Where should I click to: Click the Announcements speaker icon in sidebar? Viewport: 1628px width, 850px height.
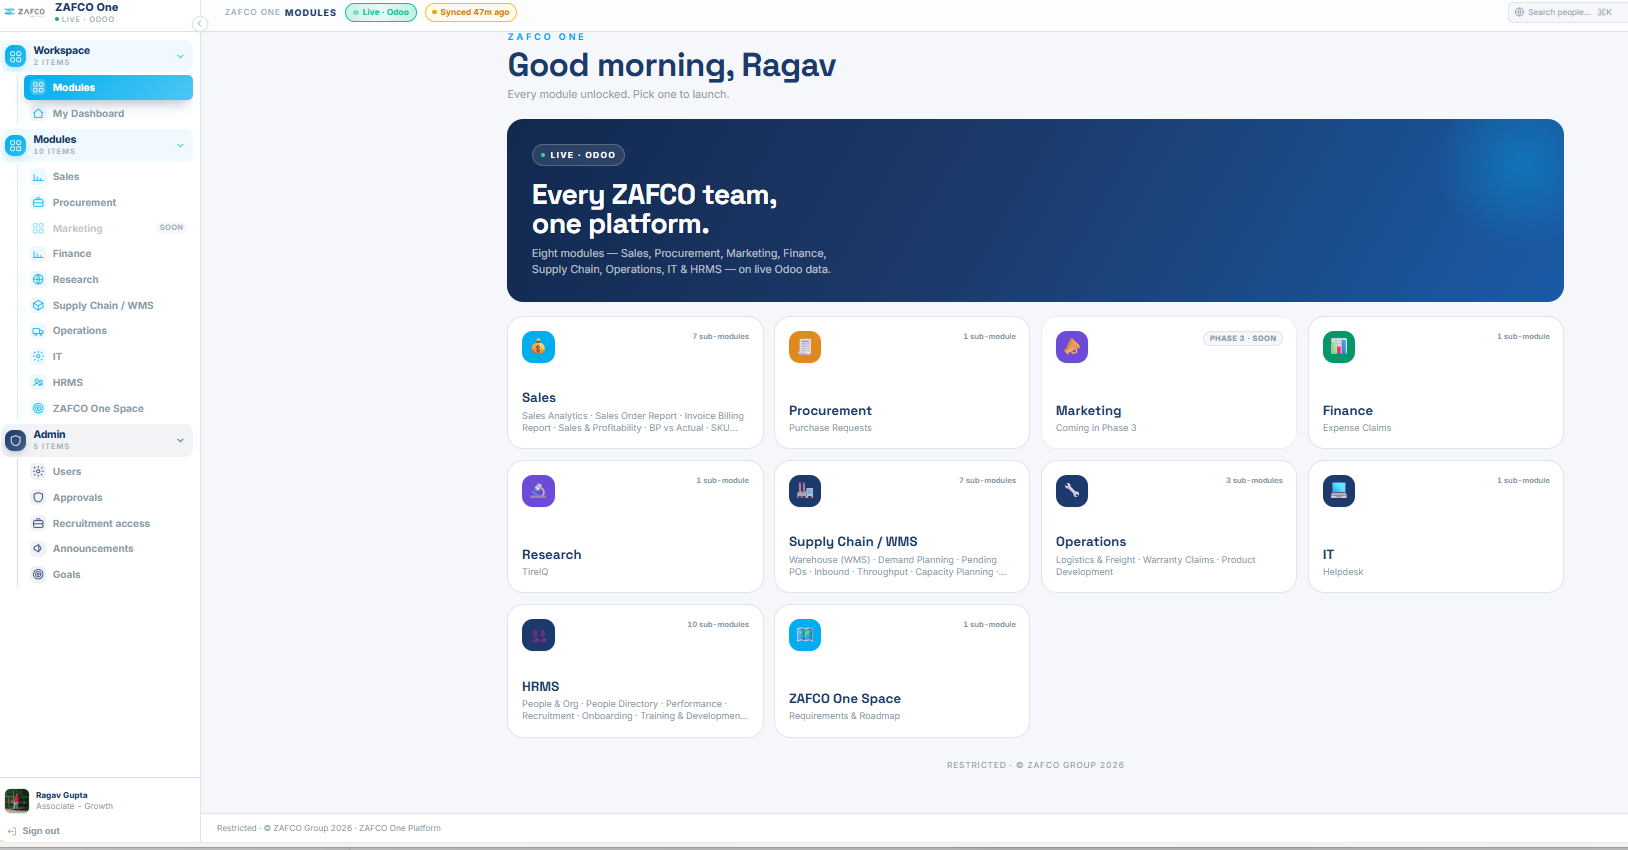(38, 549)
